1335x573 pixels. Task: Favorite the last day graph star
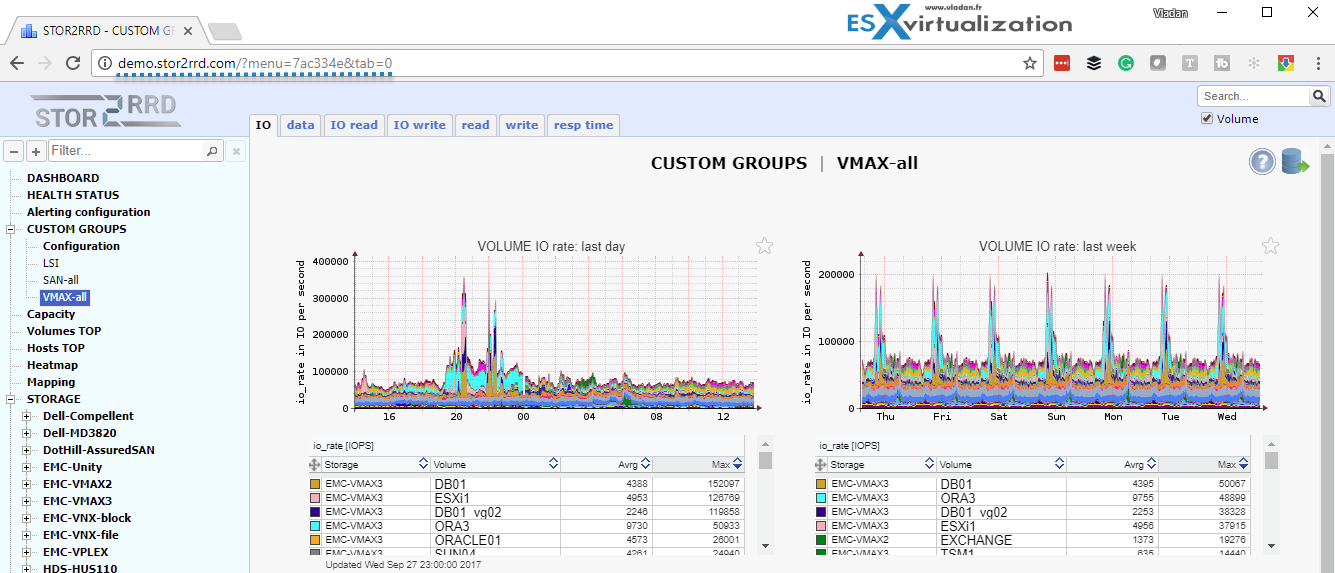tap(764, 246)
